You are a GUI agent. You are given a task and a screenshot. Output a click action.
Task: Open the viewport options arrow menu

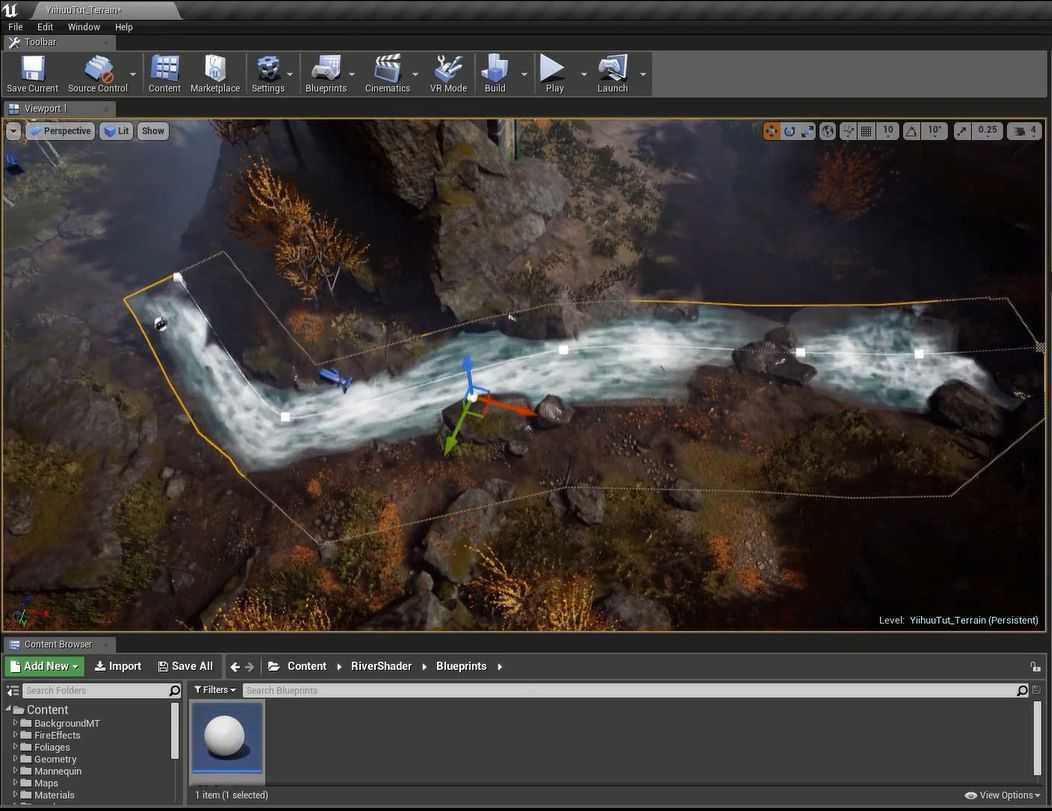[x=13, y=131]
